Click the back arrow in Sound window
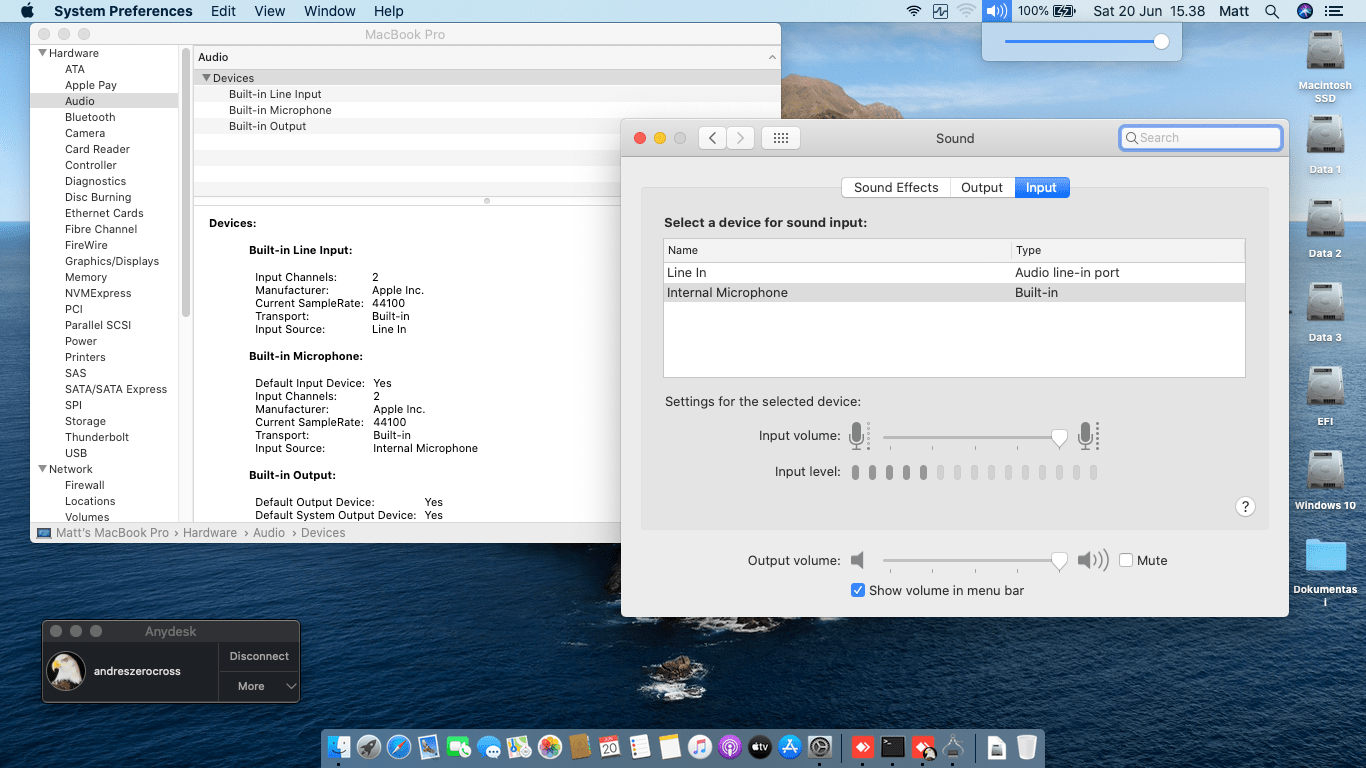Viewport: 1366px width, 768px height. [x=712, y=138]
